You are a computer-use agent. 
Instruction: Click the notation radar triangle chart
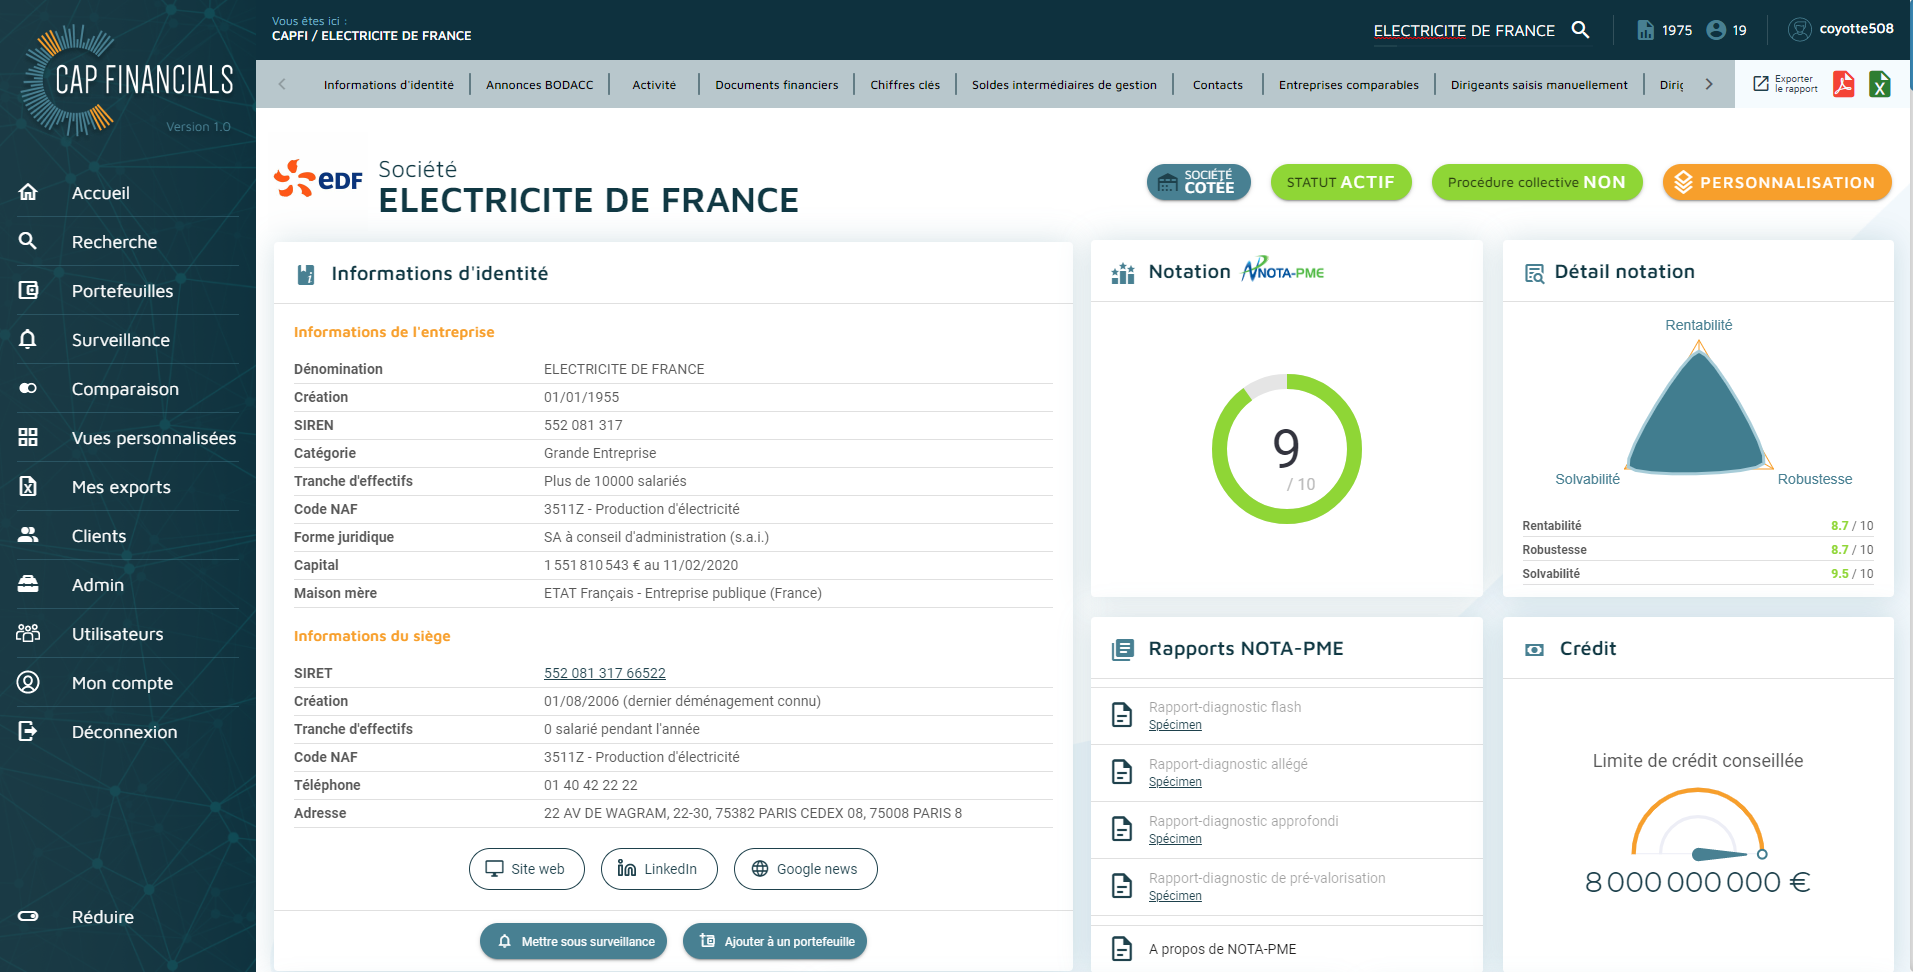click(x=1698, y=407)
